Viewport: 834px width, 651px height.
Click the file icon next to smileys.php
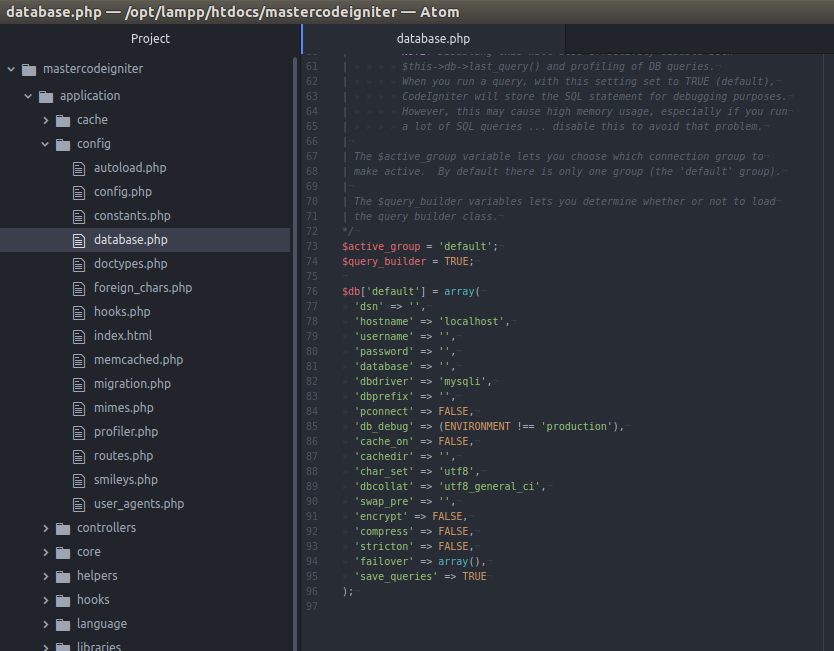click(x=81, y=479)
